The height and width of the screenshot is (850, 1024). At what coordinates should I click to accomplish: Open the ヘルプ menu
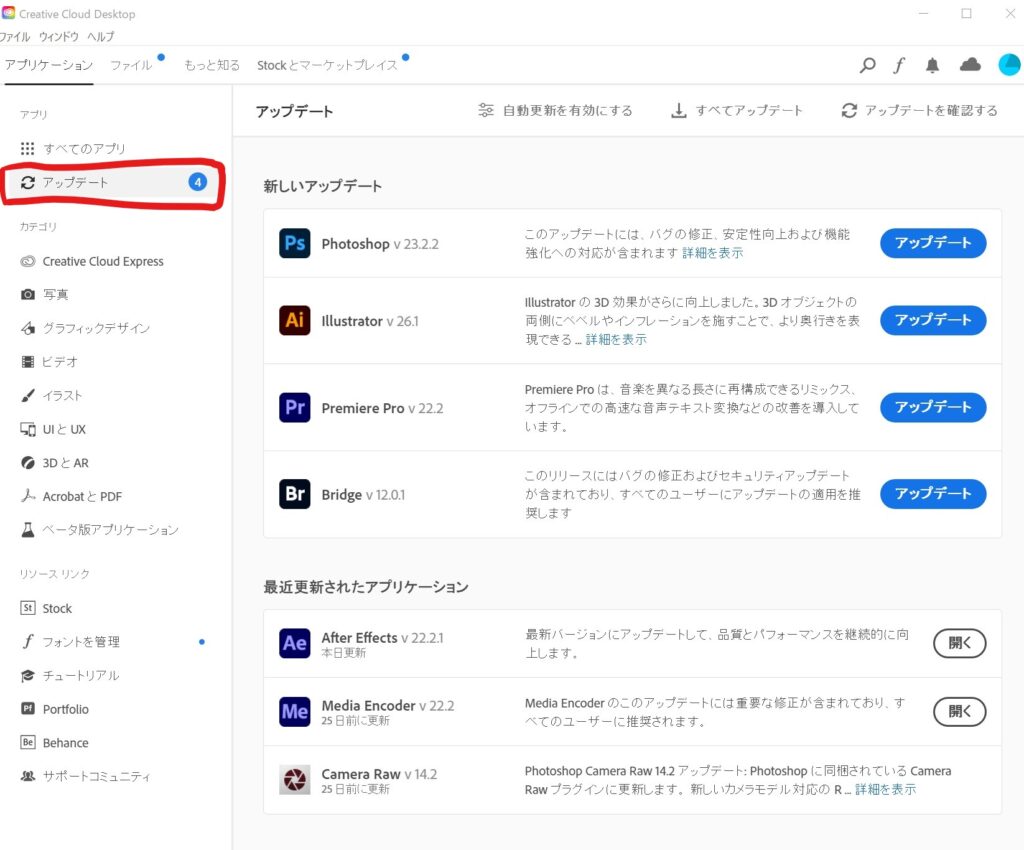[x=101, y=37]
